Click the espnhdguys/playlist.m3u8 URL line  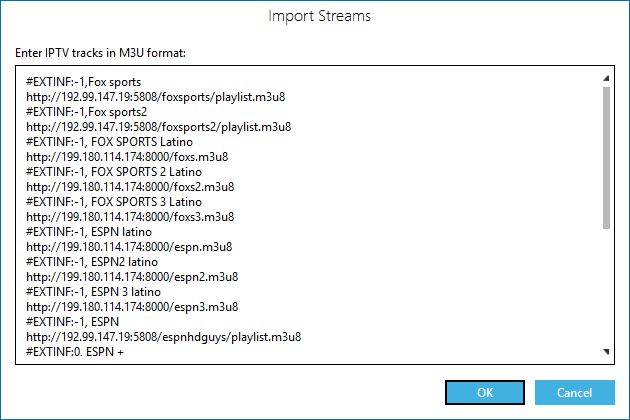point(164,337)
